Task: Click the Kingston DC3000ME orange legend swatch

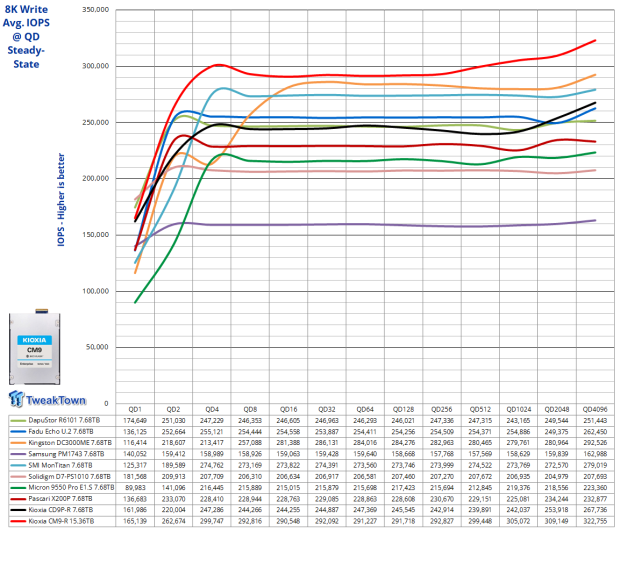Action: [x=18, y=443]
